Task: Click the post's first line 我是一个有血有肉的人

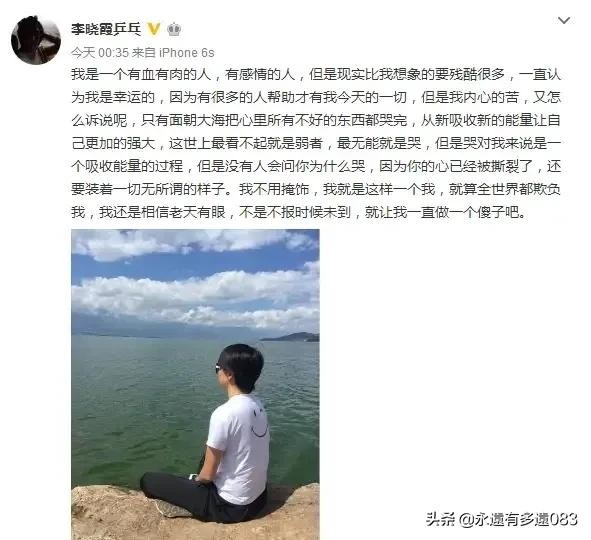Action: coord(141,74)
